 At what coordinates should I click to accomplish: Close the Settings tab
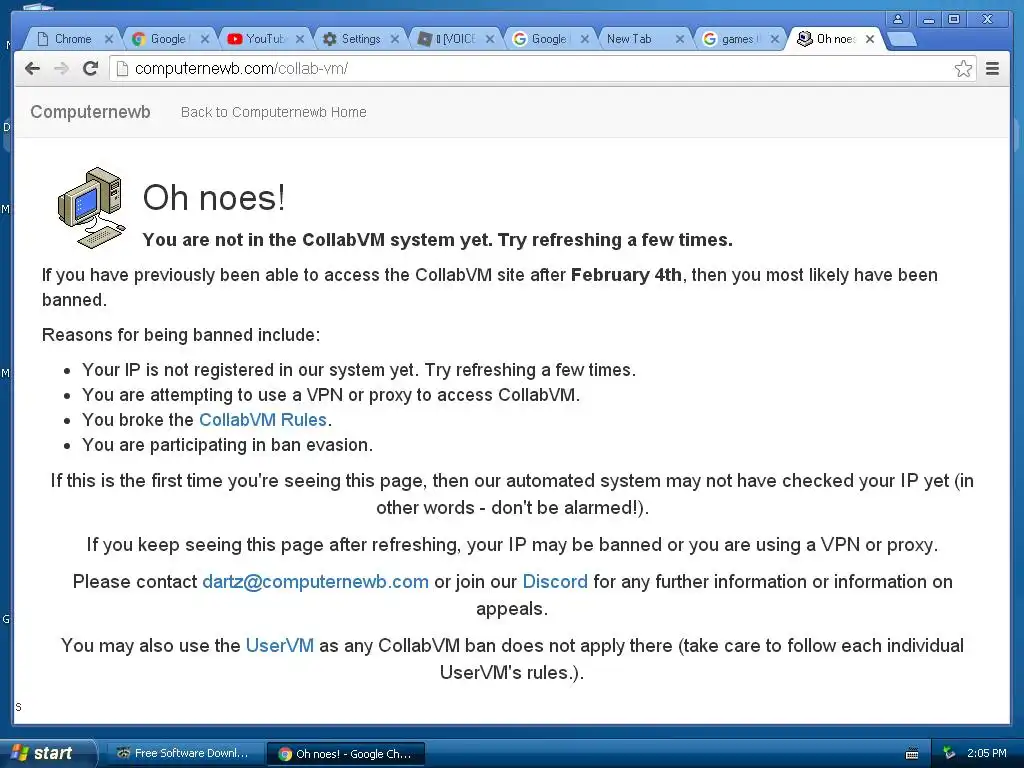pos(394,39)
